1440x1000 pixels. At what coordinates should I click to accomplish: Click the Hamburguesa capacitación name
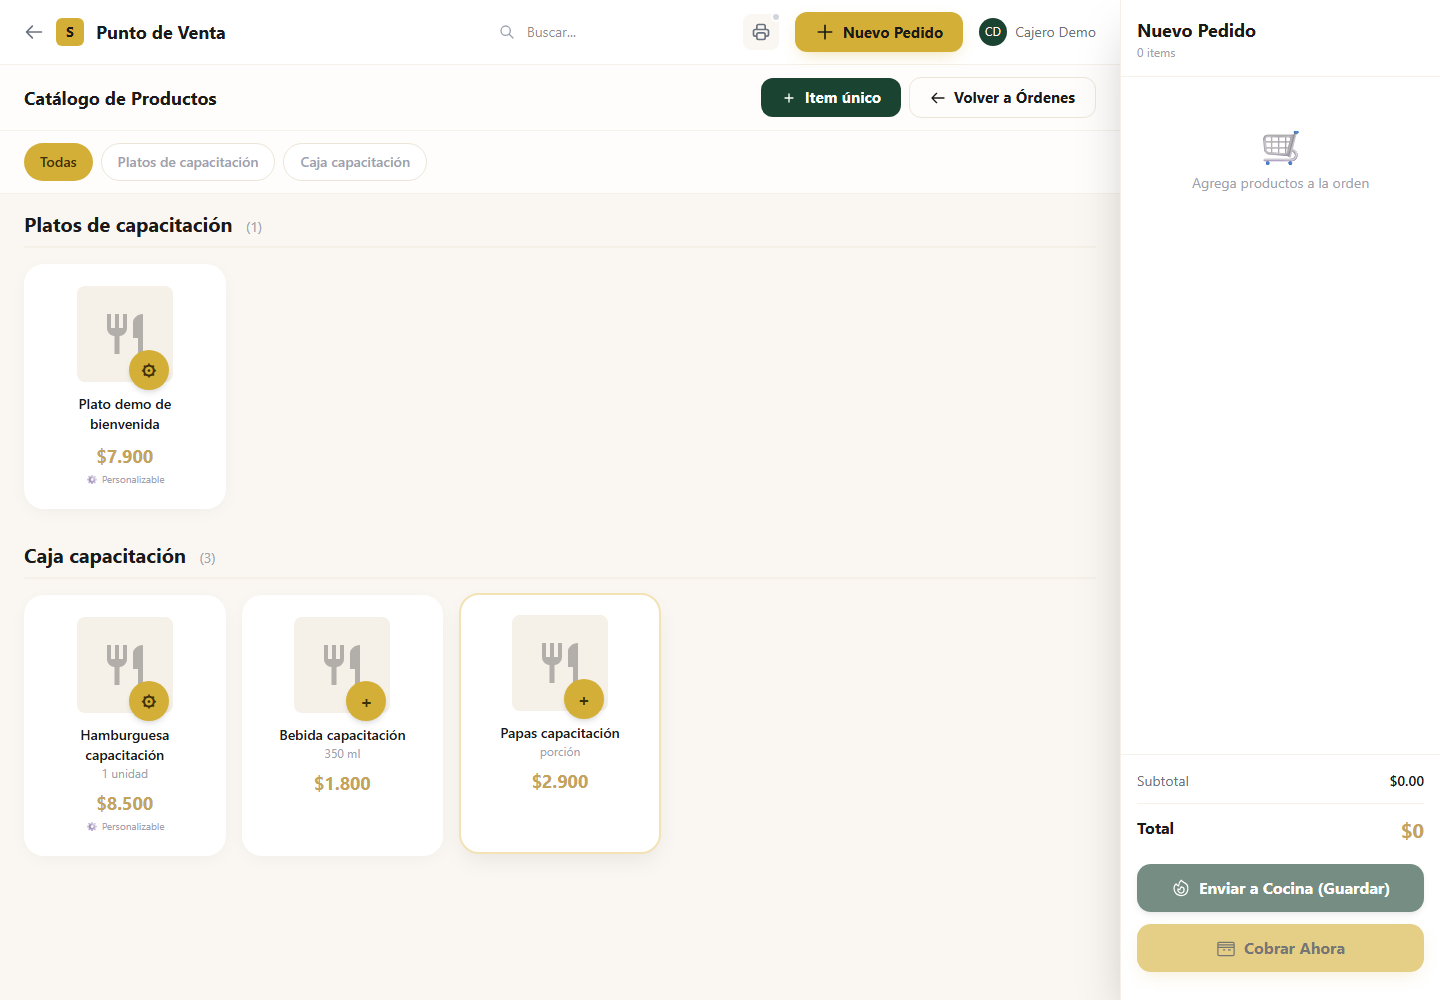click(x=125, y=745)
